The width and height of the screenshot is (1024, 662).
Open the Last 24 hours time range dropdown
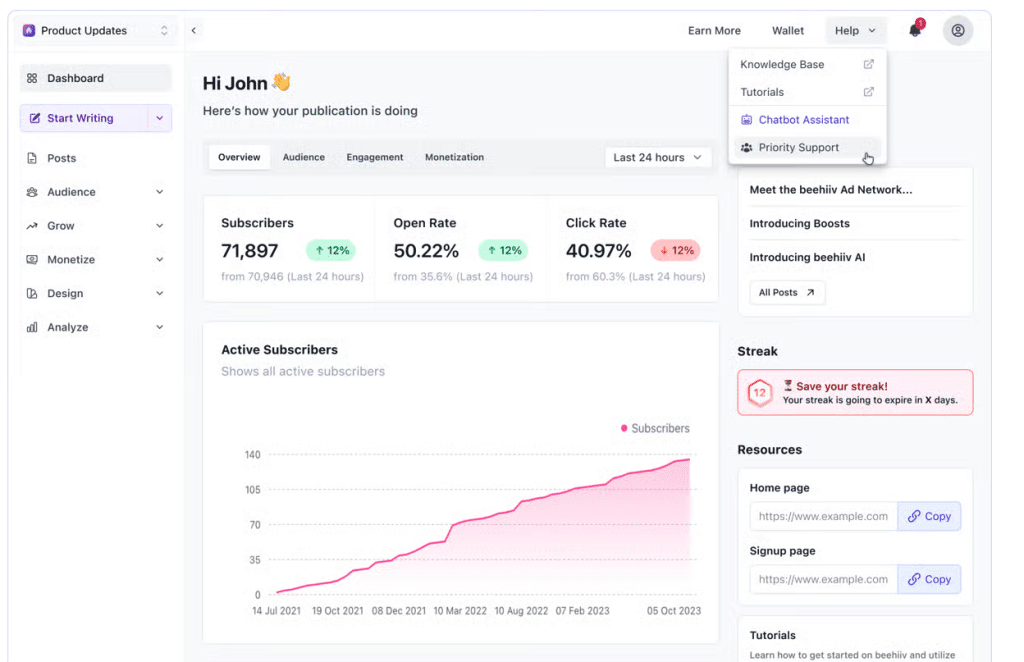[x=658, y=157]
